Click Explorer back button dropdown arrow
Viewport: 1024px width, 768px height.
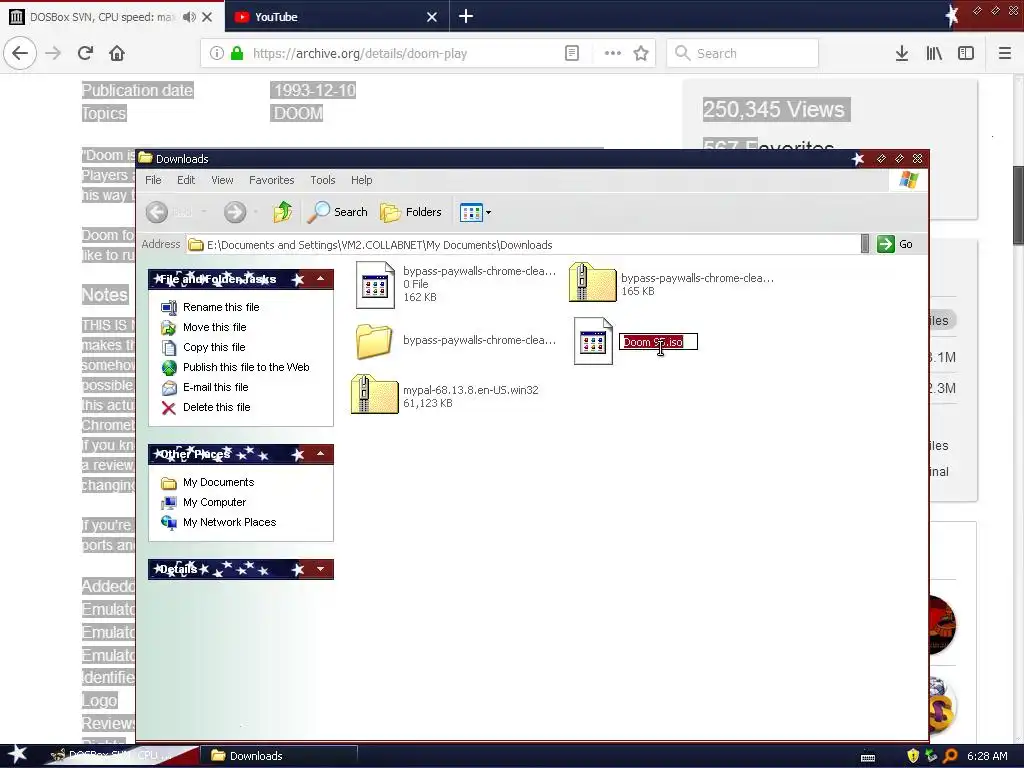click(x=204, y=212)
